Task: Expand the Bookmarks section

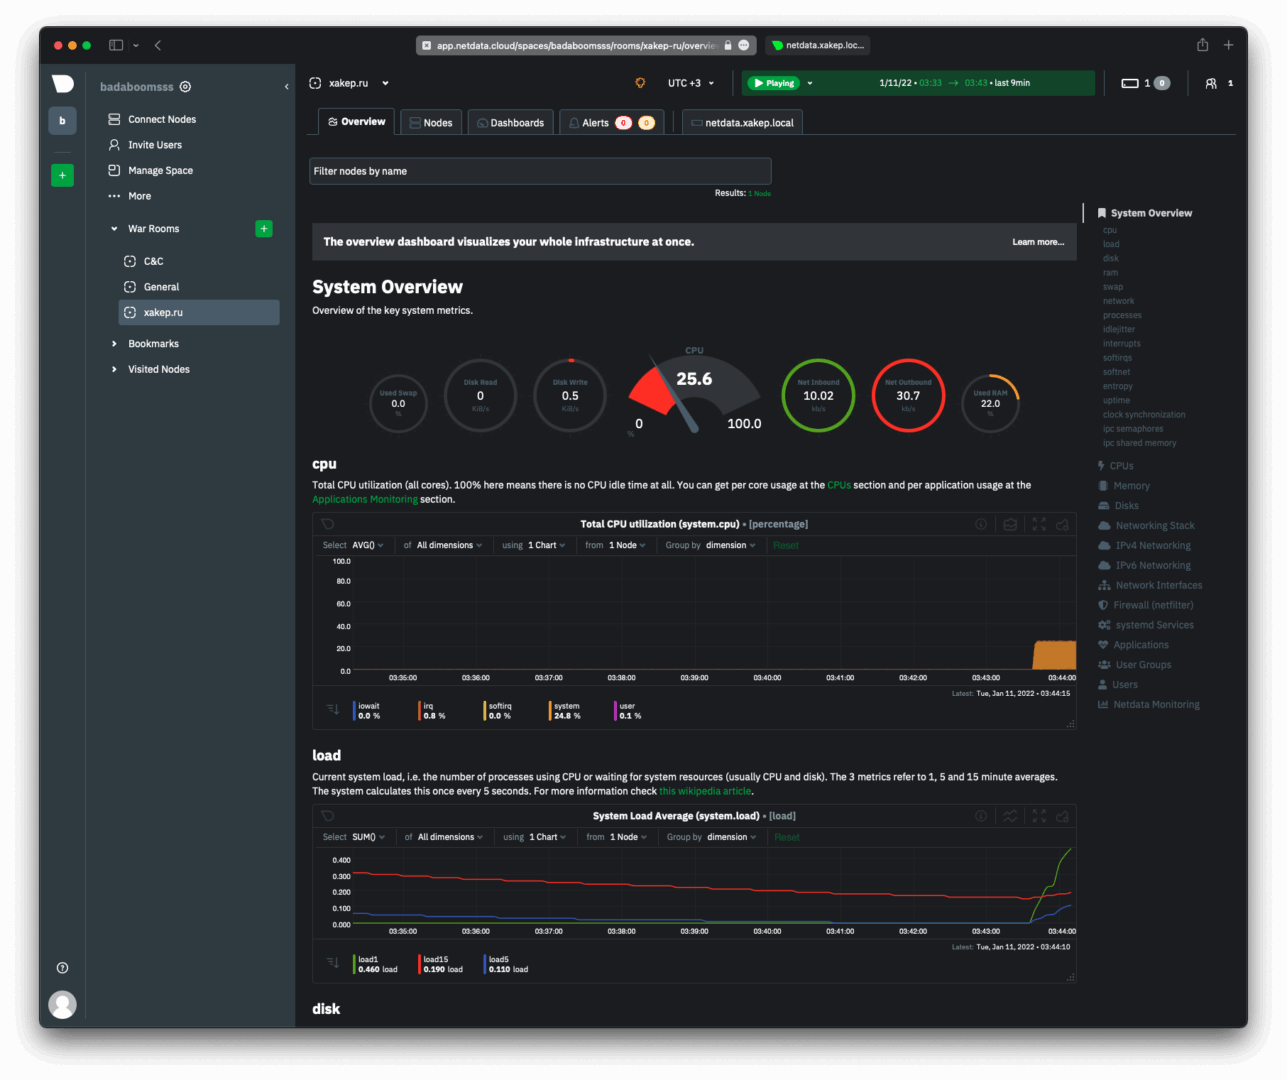Action: point(114,344)
